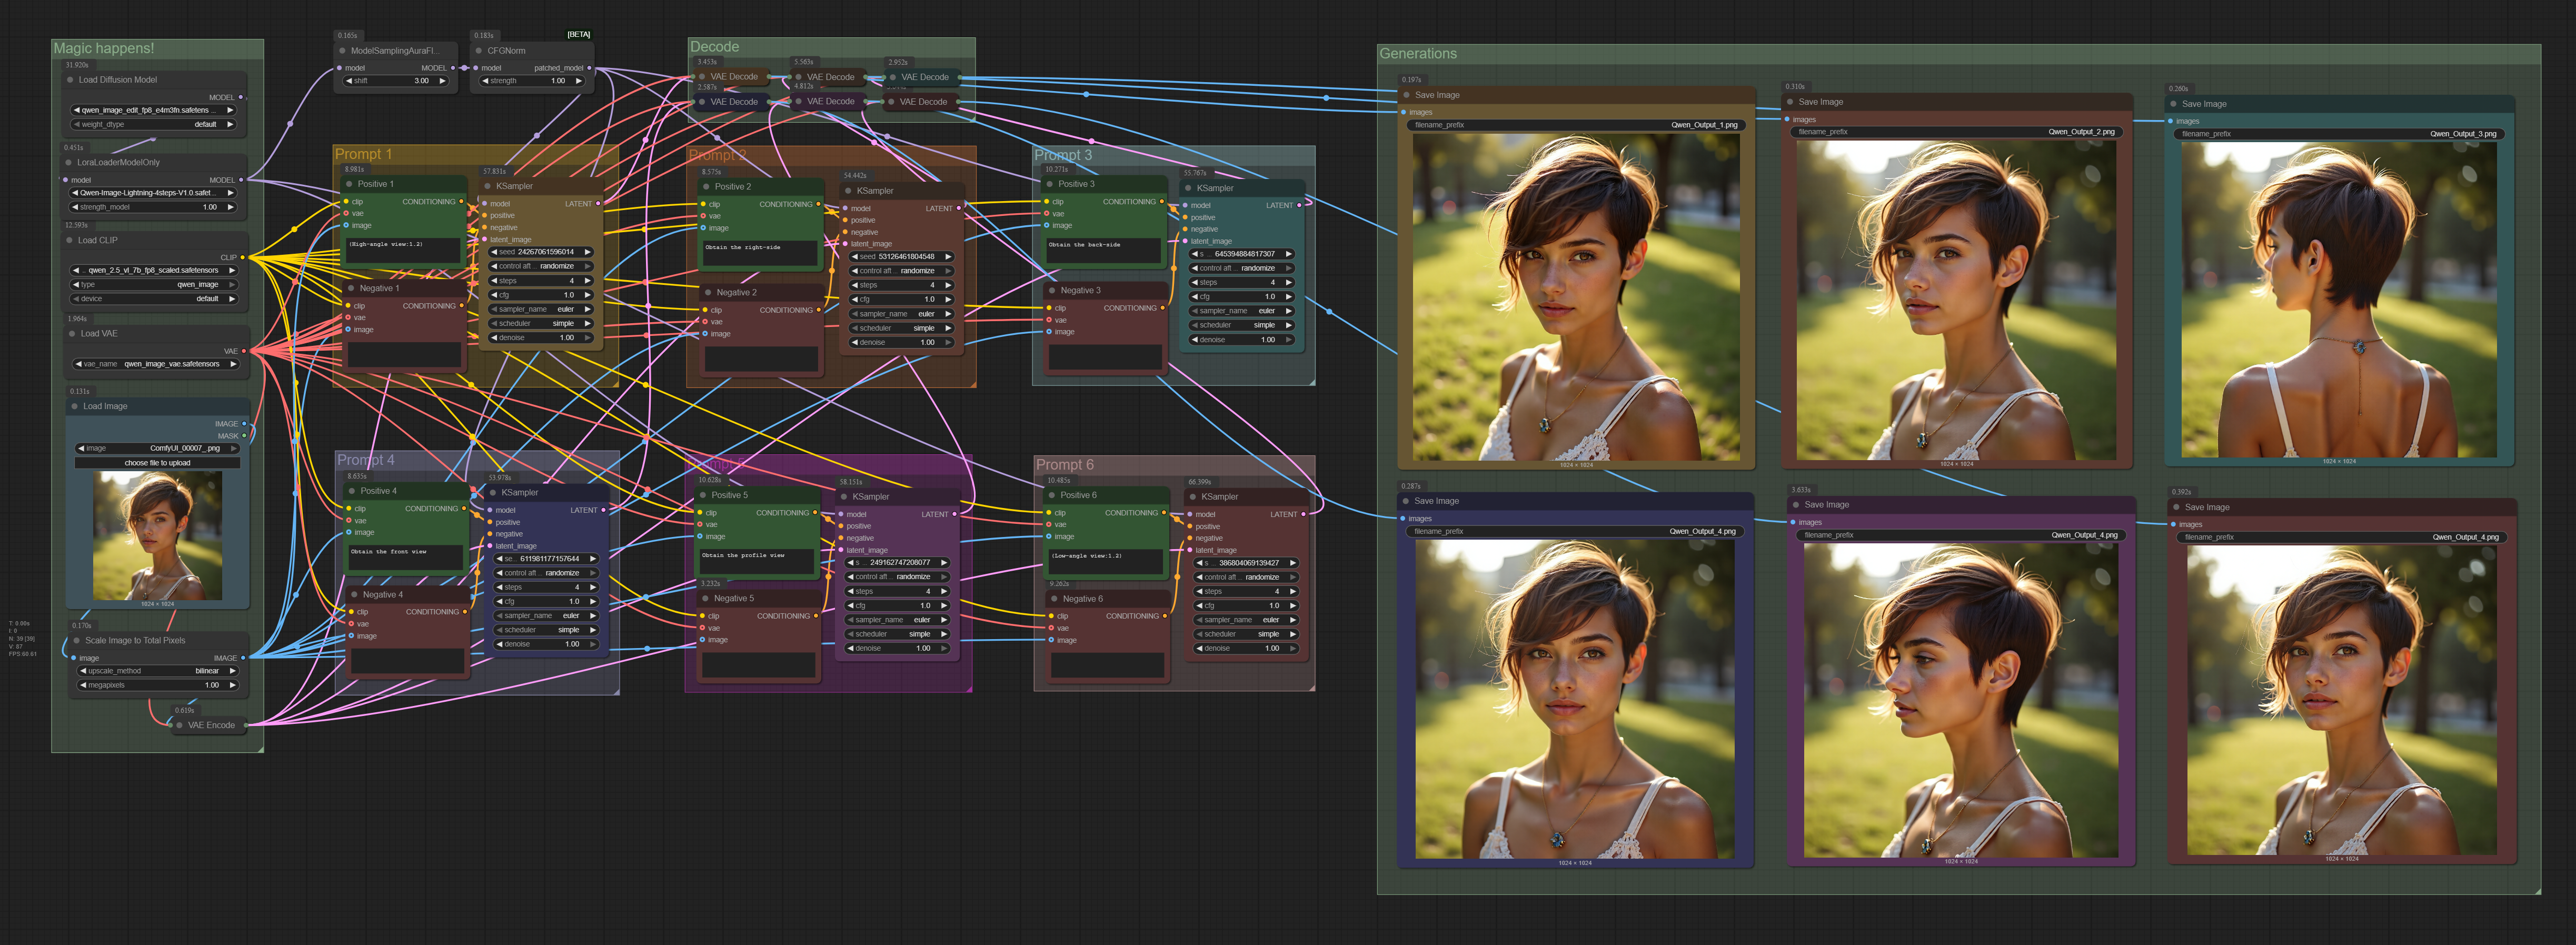This screenshot has height=945, width=2576.
Task: Click the choose file to upload button
Action: [158, 462]
